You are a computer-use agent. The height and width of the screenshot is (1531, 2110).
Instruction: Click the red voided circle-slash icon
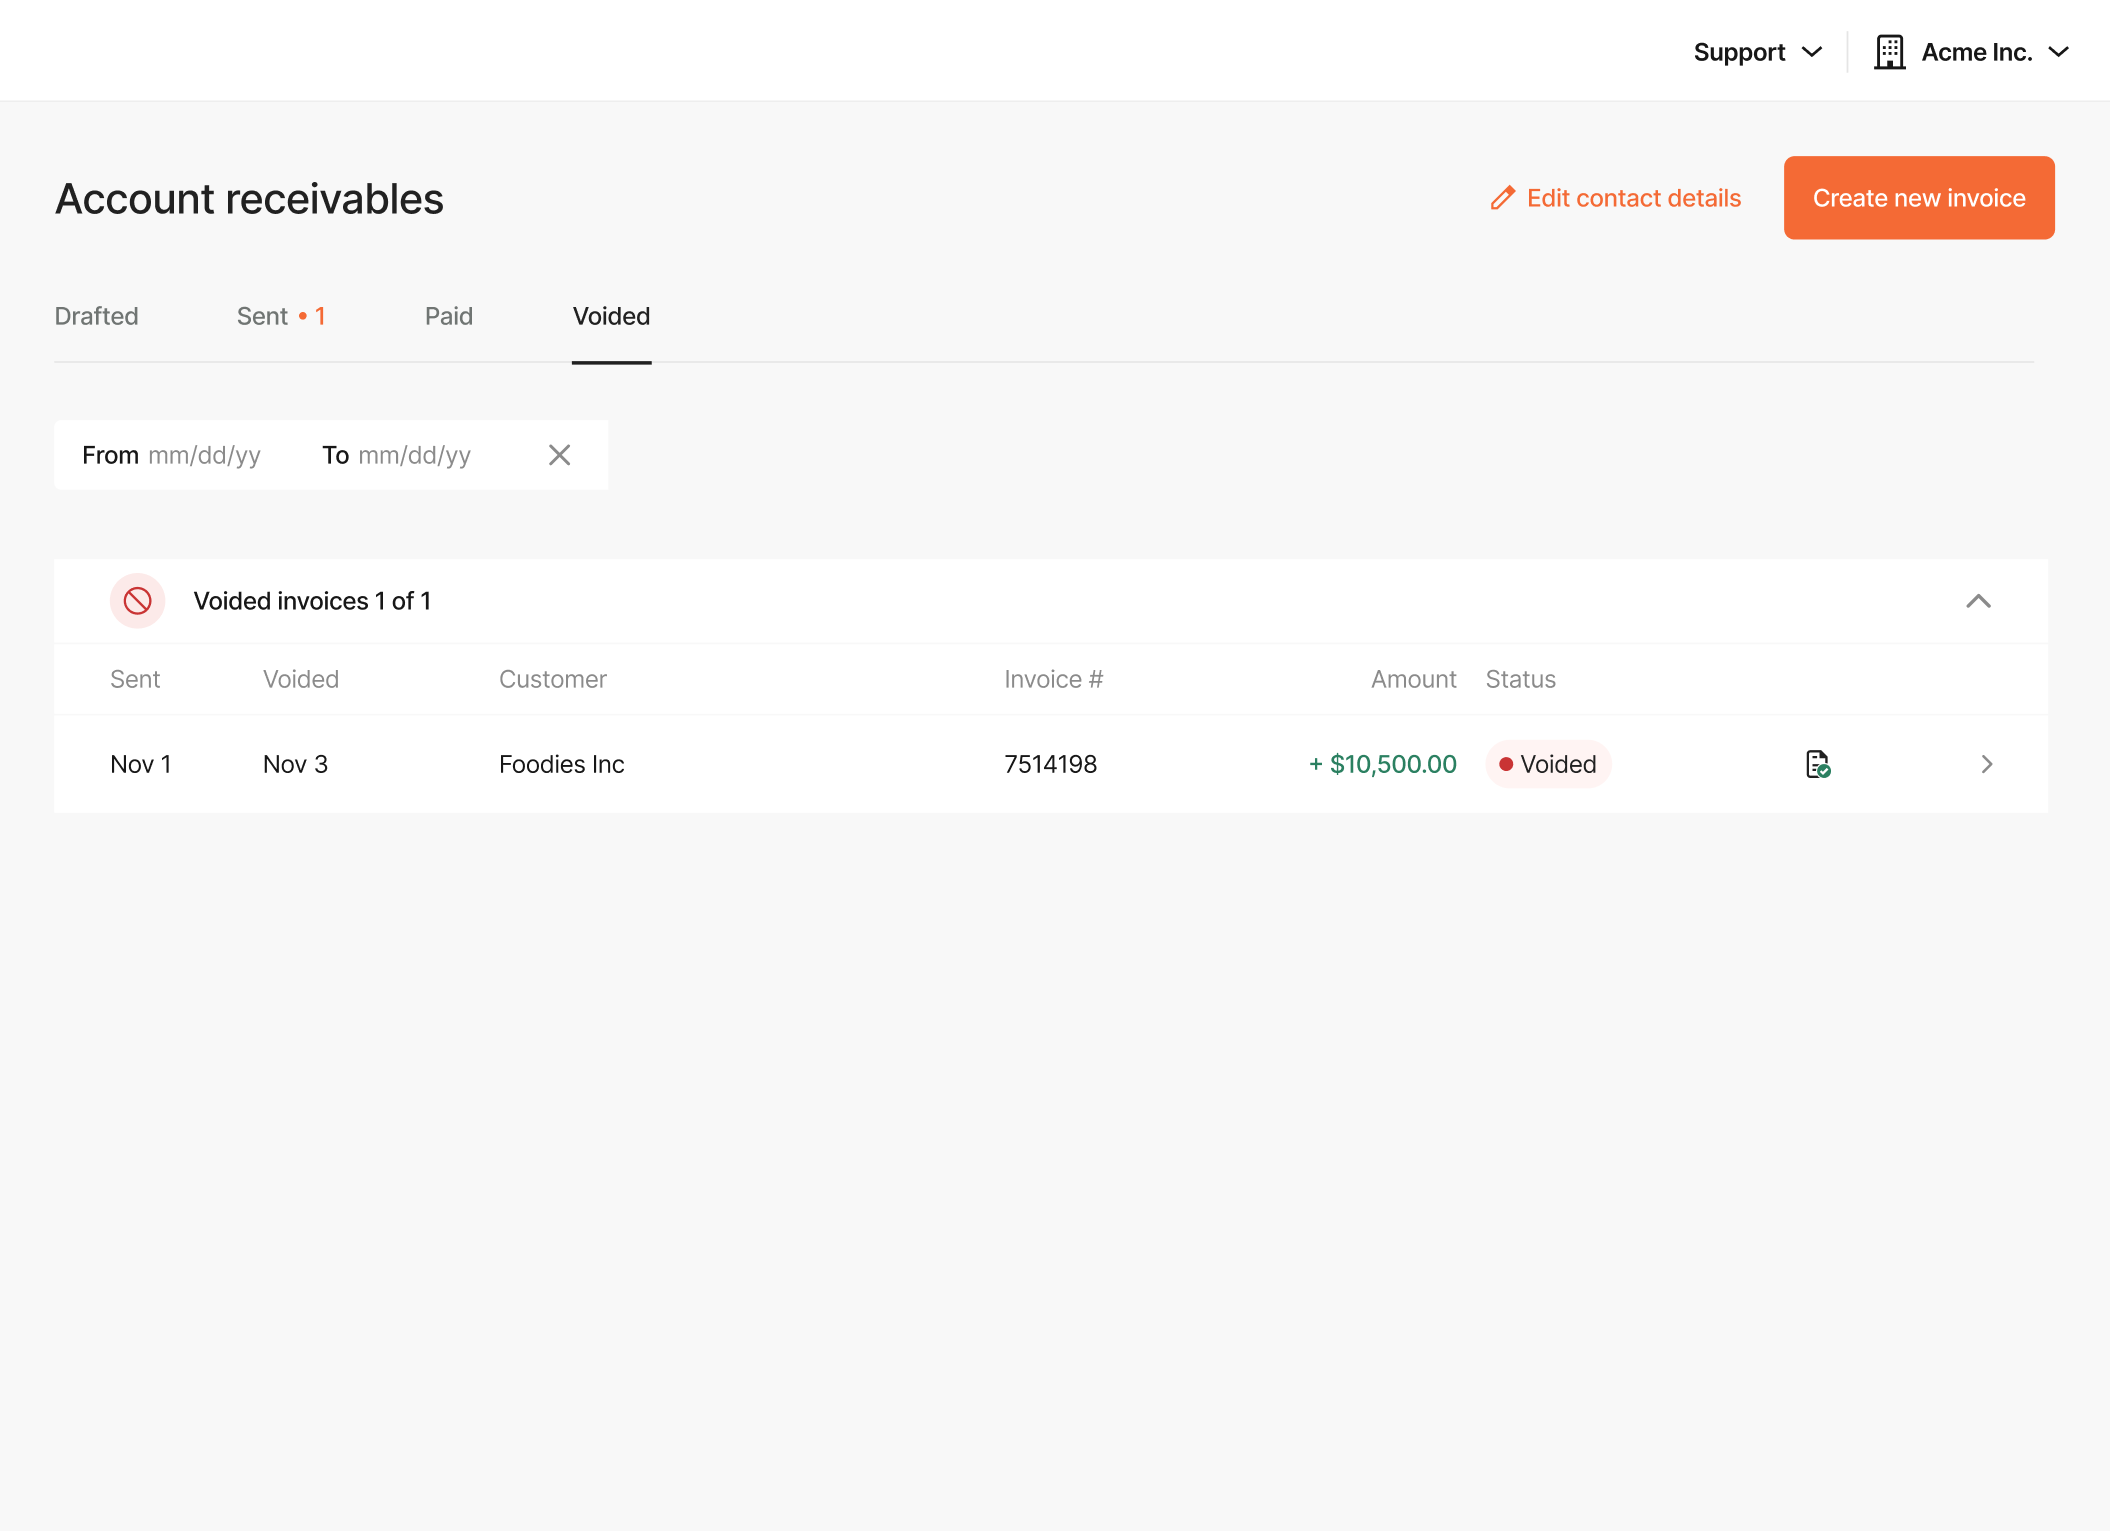pos(137,601)
